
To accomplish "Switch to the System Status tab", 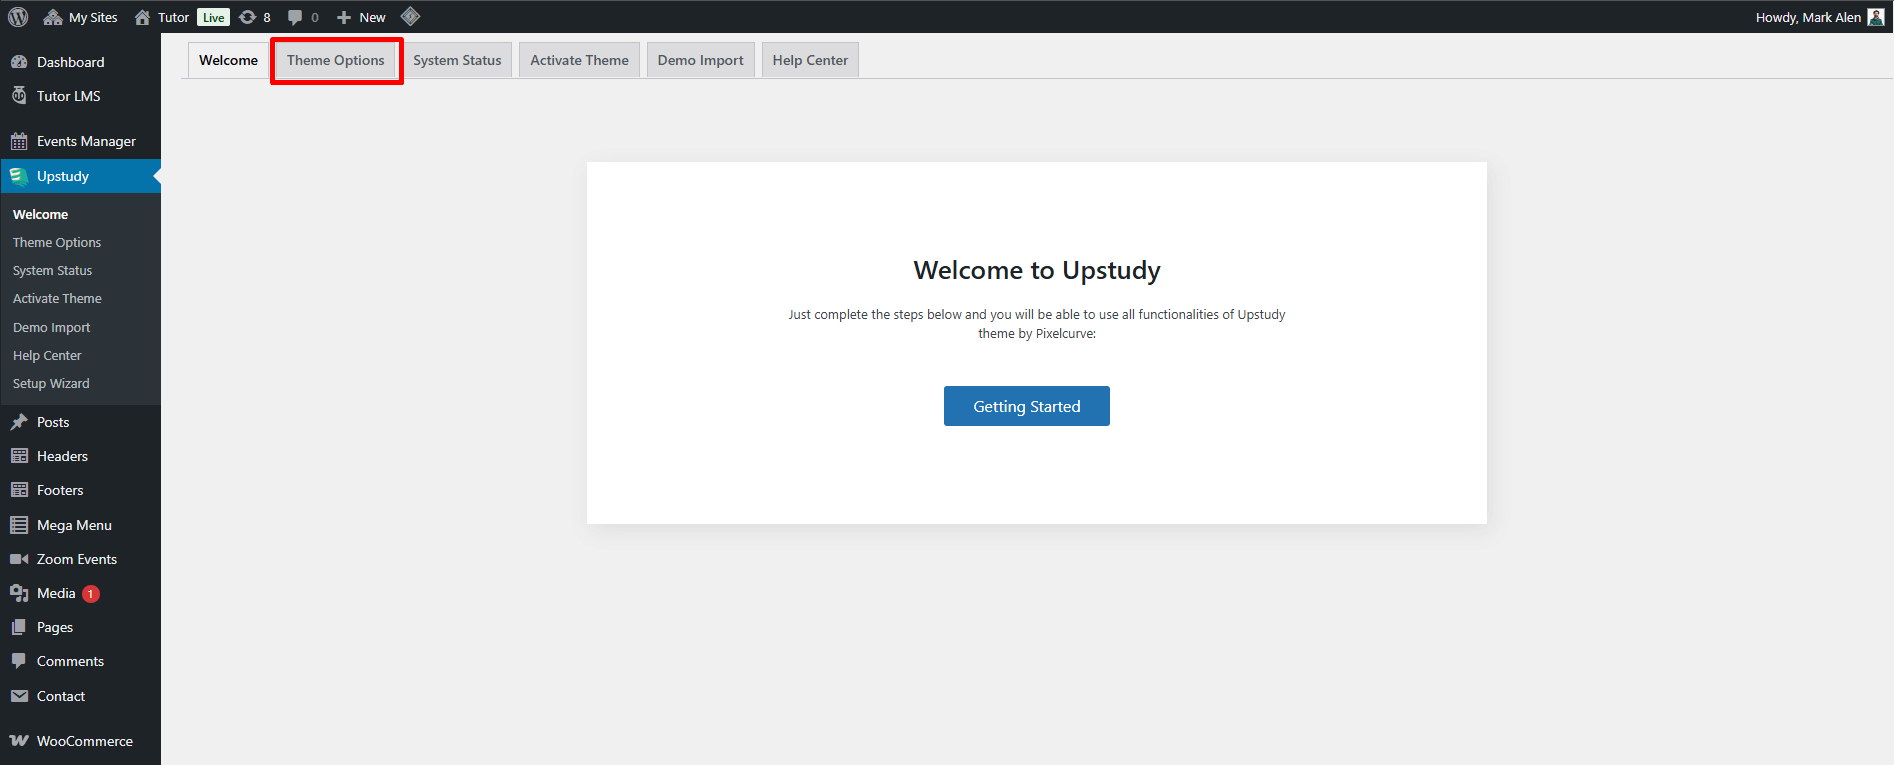I will pos(457,60).
